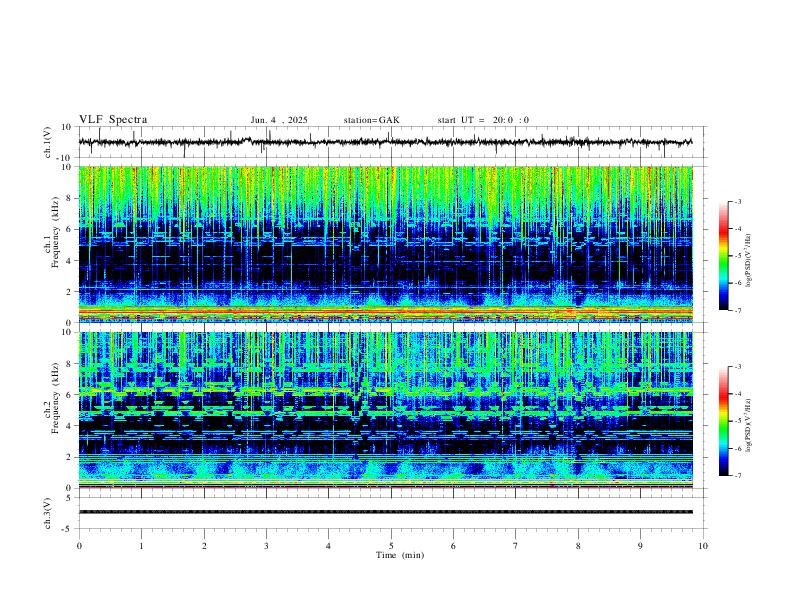Click the "start UT = 20:0 :0" text
The height and width of the screenshot is (612, 792).
[x=483, y=120]
